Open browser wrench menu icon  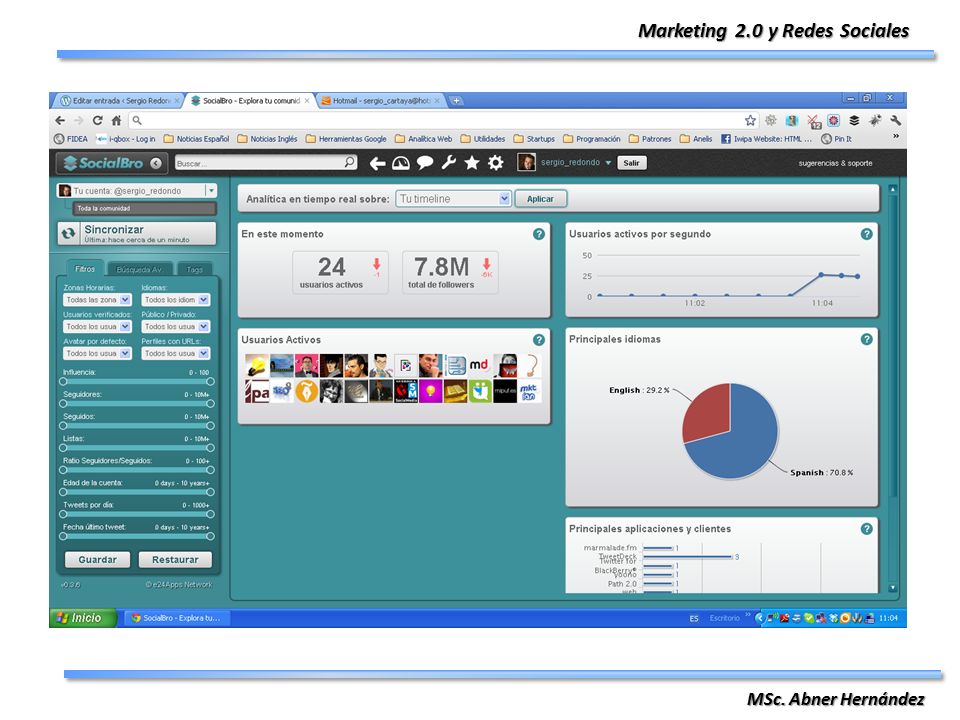point(895,121)
